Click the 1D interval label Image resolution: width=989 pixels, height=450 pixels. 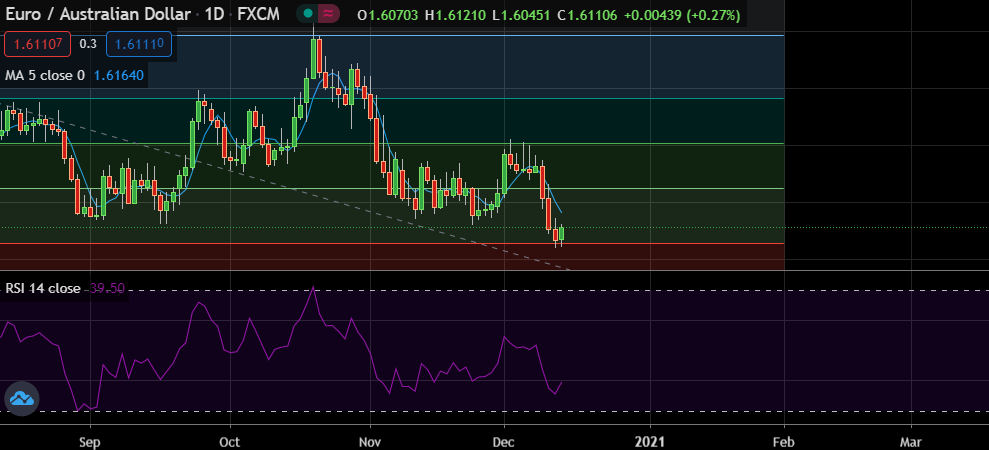(214, 14)
